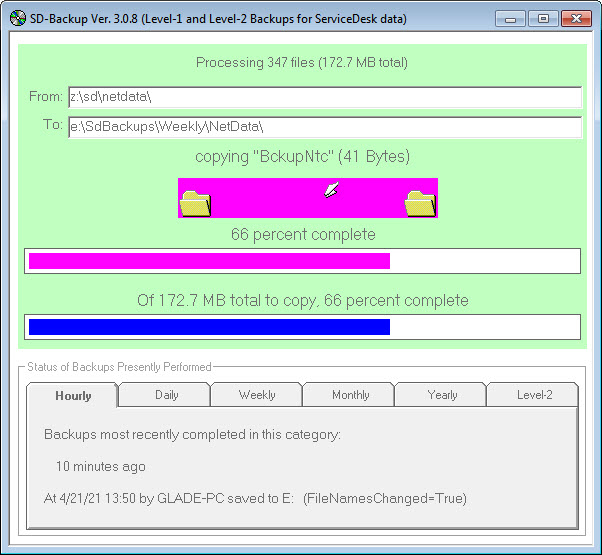Show the Monthly backup status tab

point(350,395)
